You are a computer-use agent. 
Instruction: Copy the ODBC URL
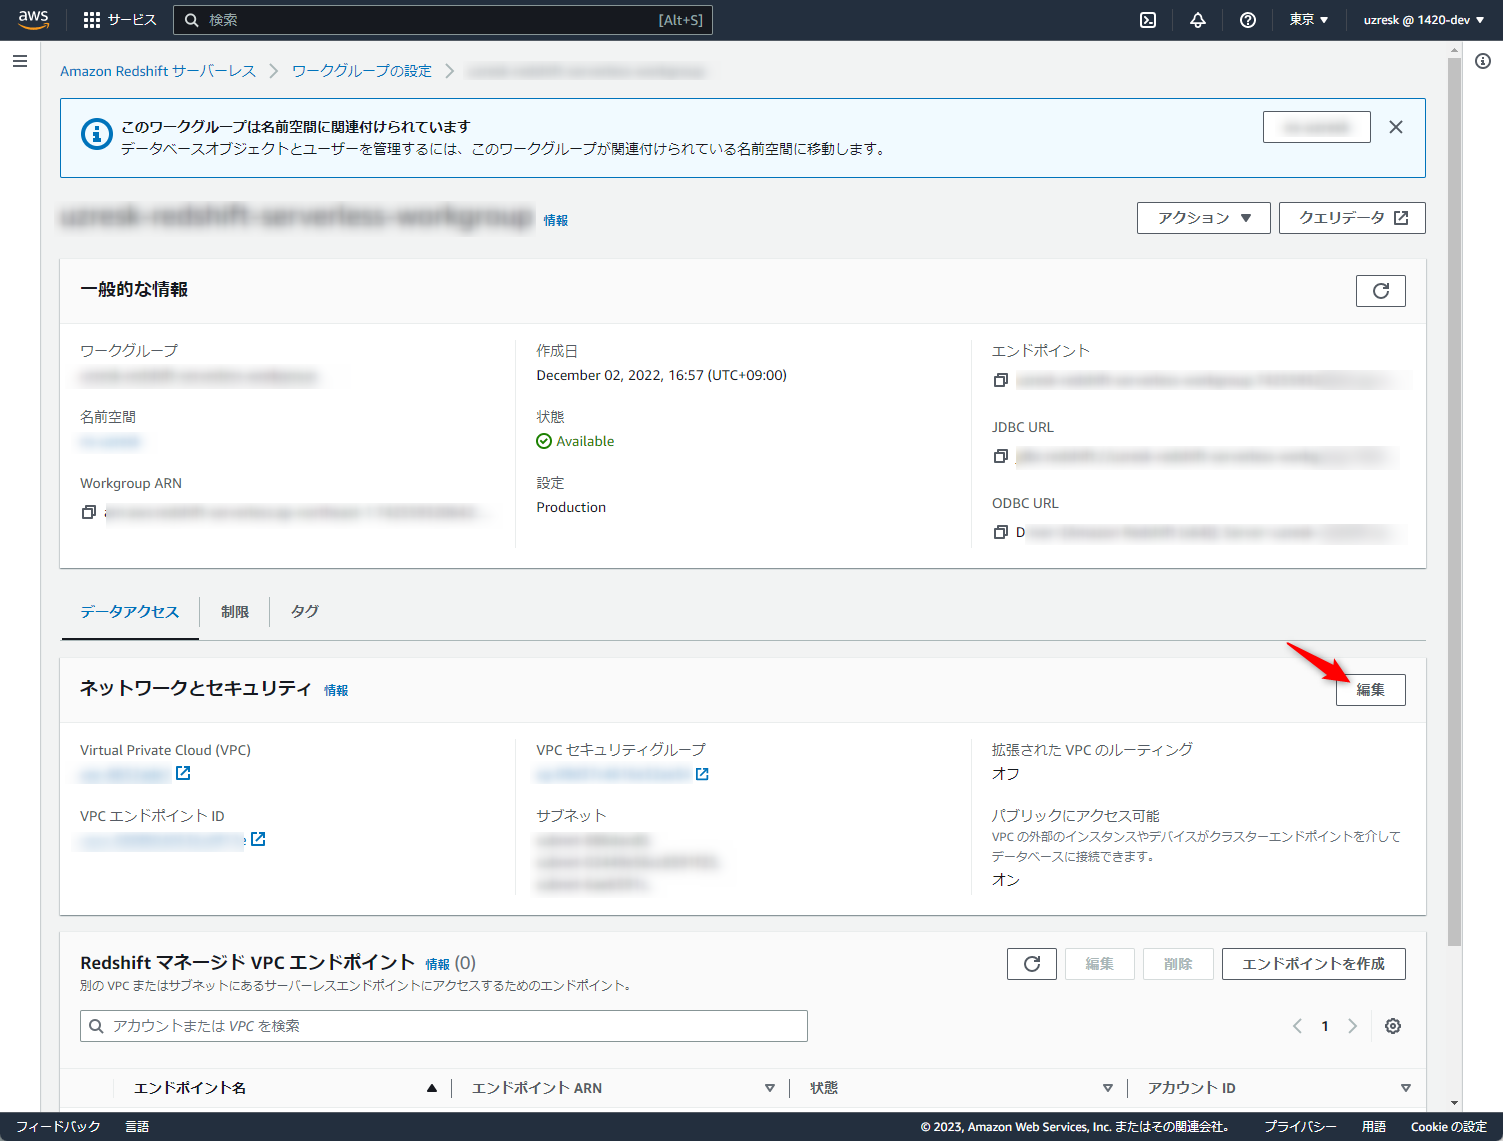tap(1000, 532)
